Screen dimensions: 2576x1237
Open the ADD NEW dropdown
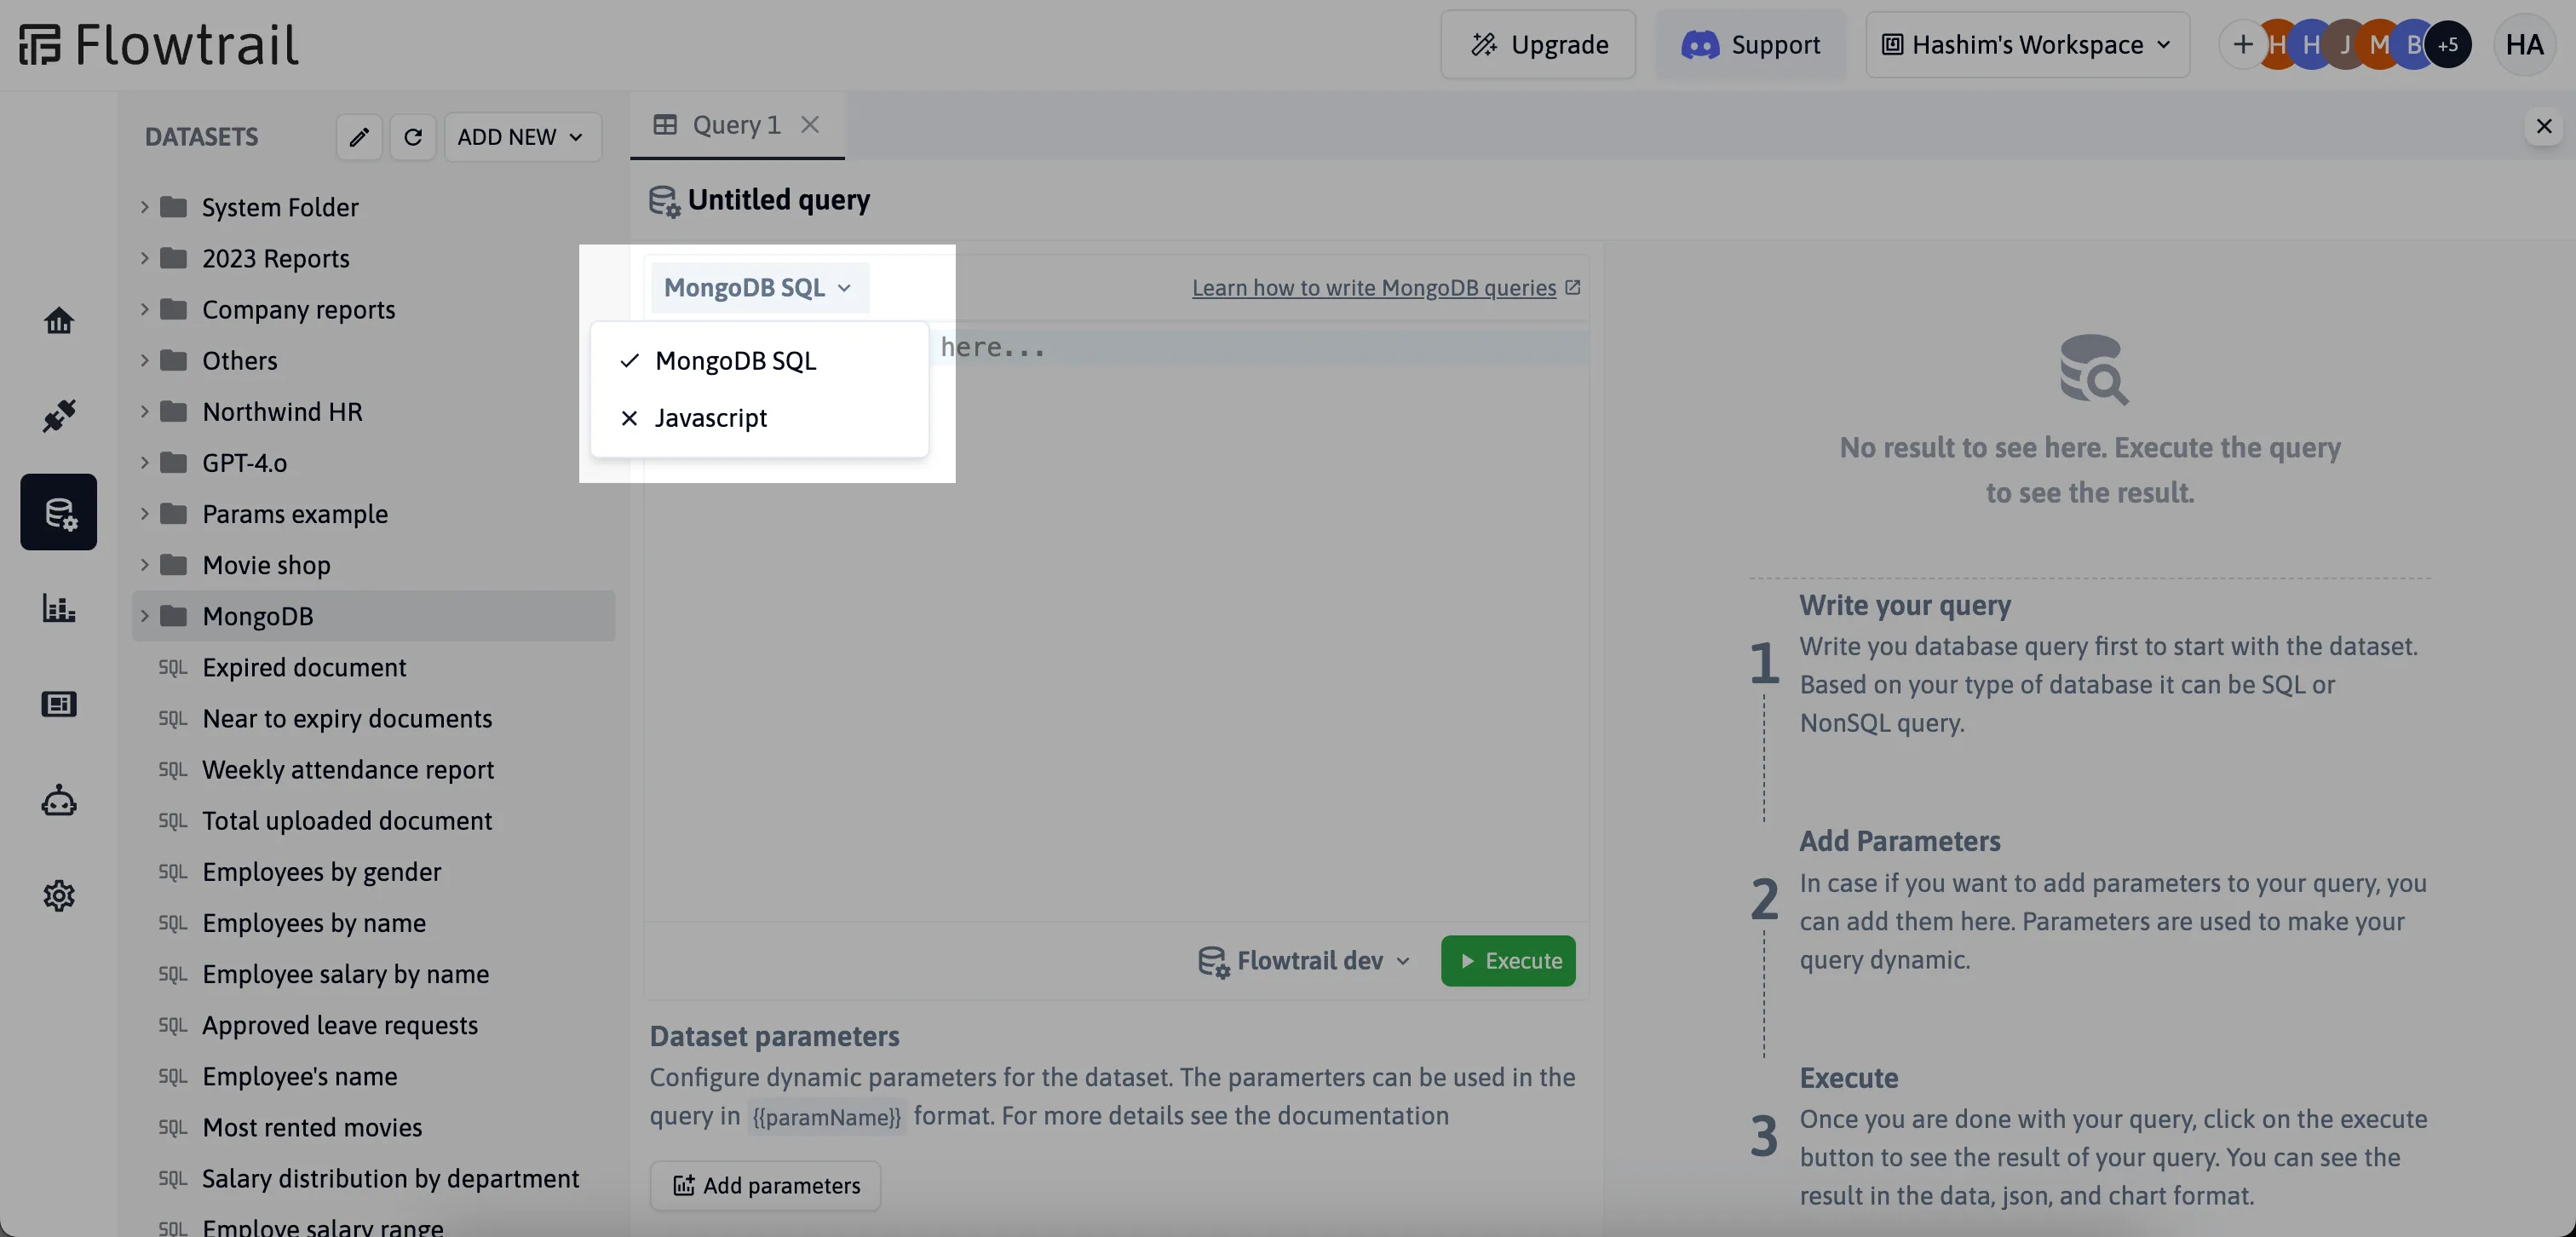pyautogui.click(x=522, y=137)
